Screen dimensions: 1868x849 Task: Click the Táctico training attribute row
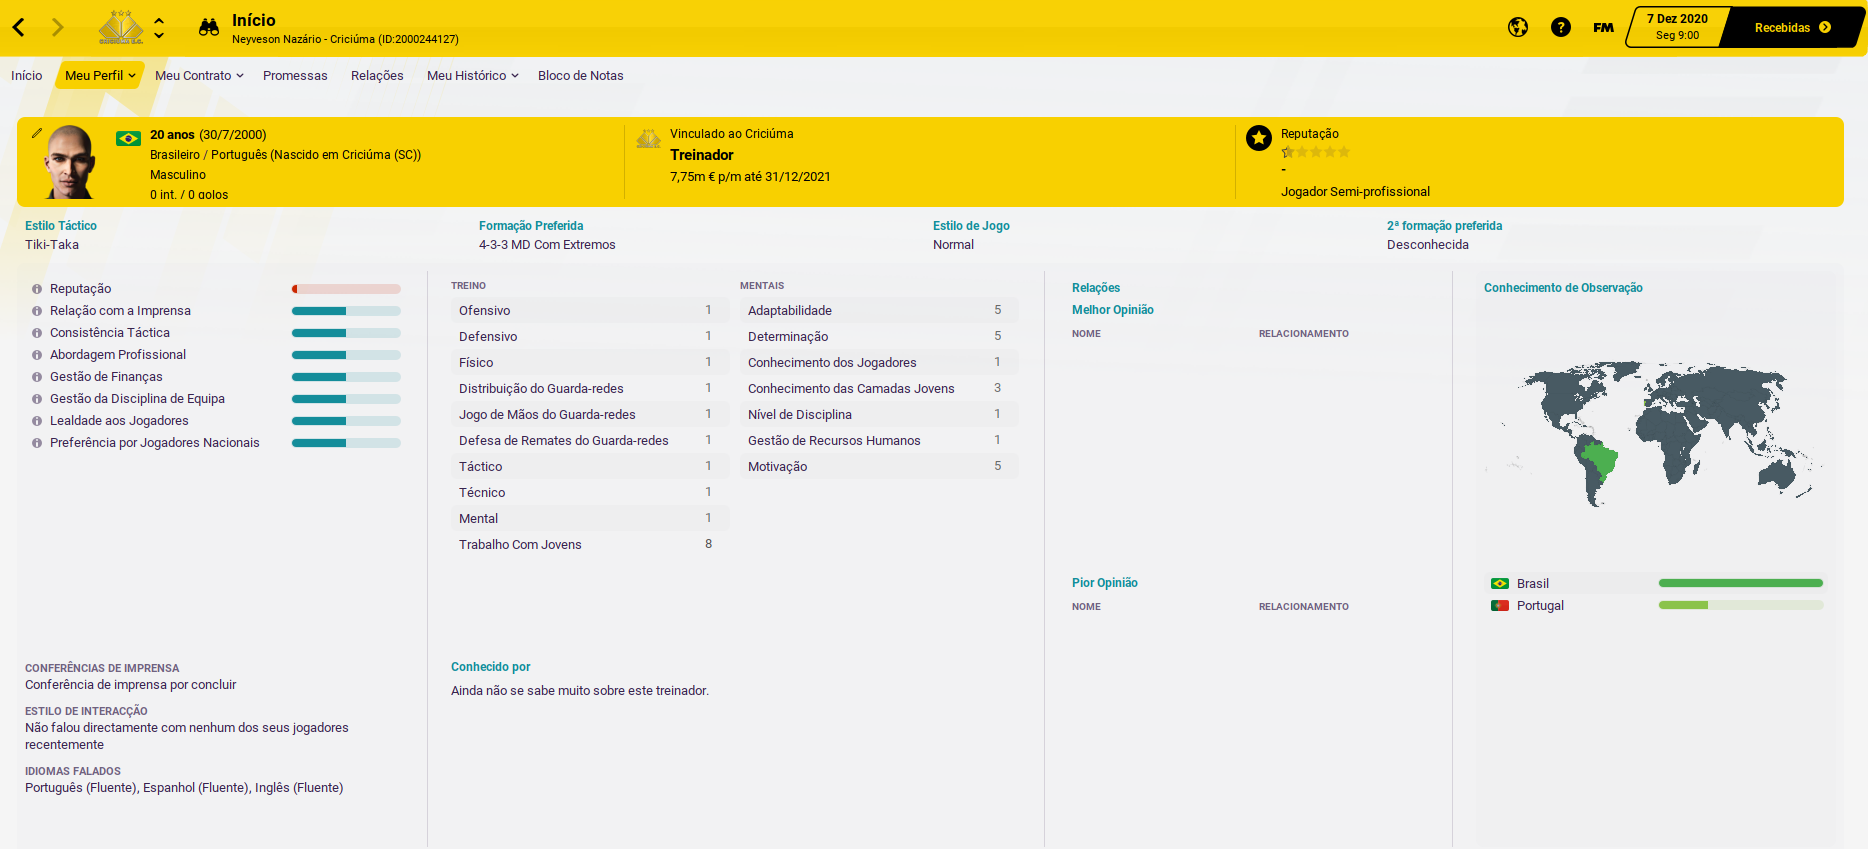(590, 466)
